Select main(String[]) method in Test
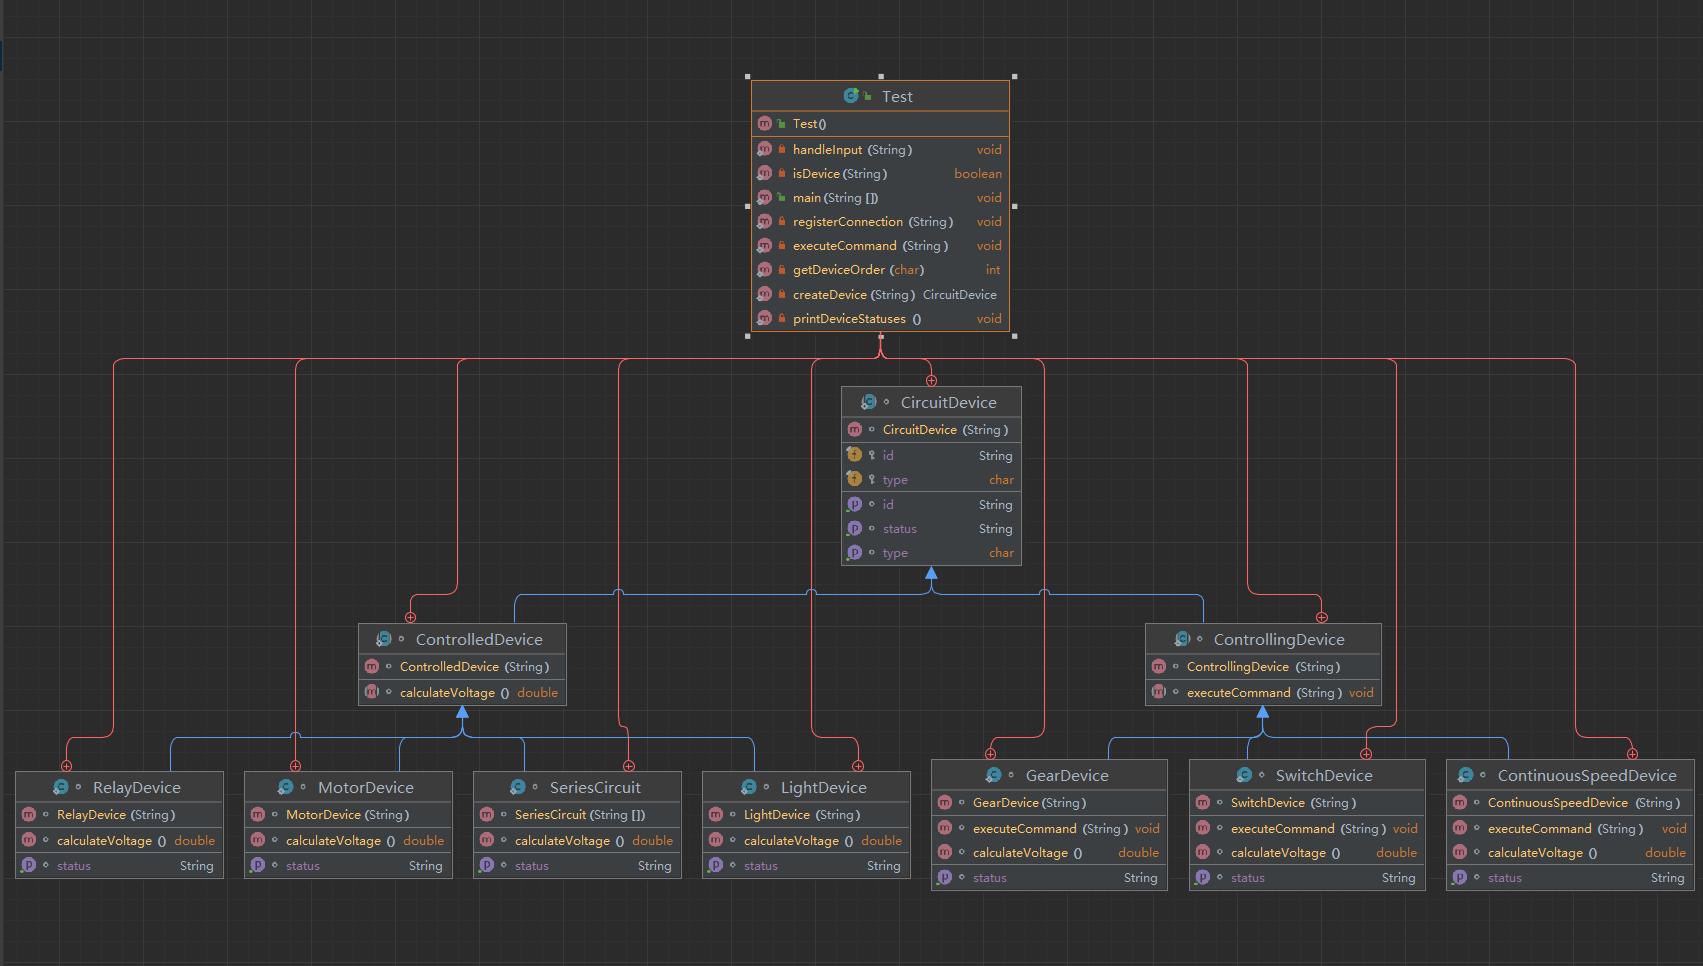The width and height of the screenshot is (1703, 966). point(880,197)
